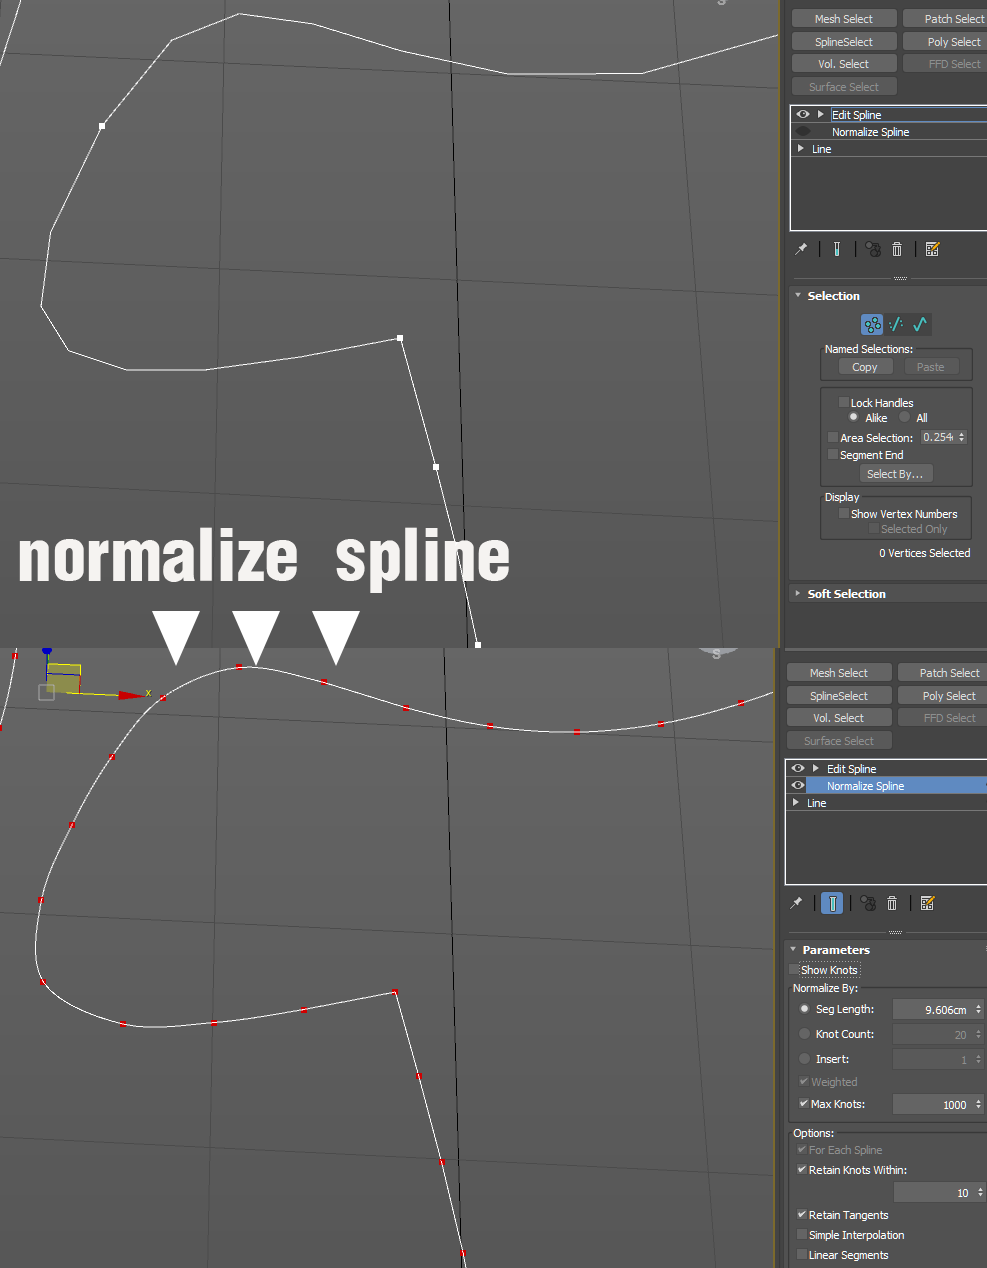Collapse the Selection rollout

[798, 295]
